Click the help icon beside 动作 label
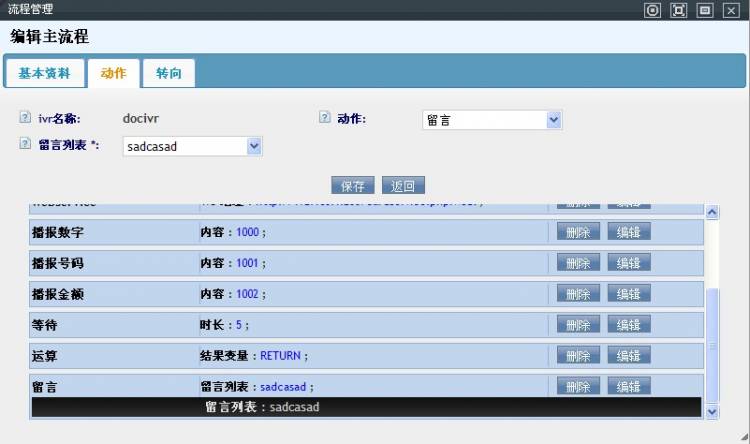 [x=324, y=118]
